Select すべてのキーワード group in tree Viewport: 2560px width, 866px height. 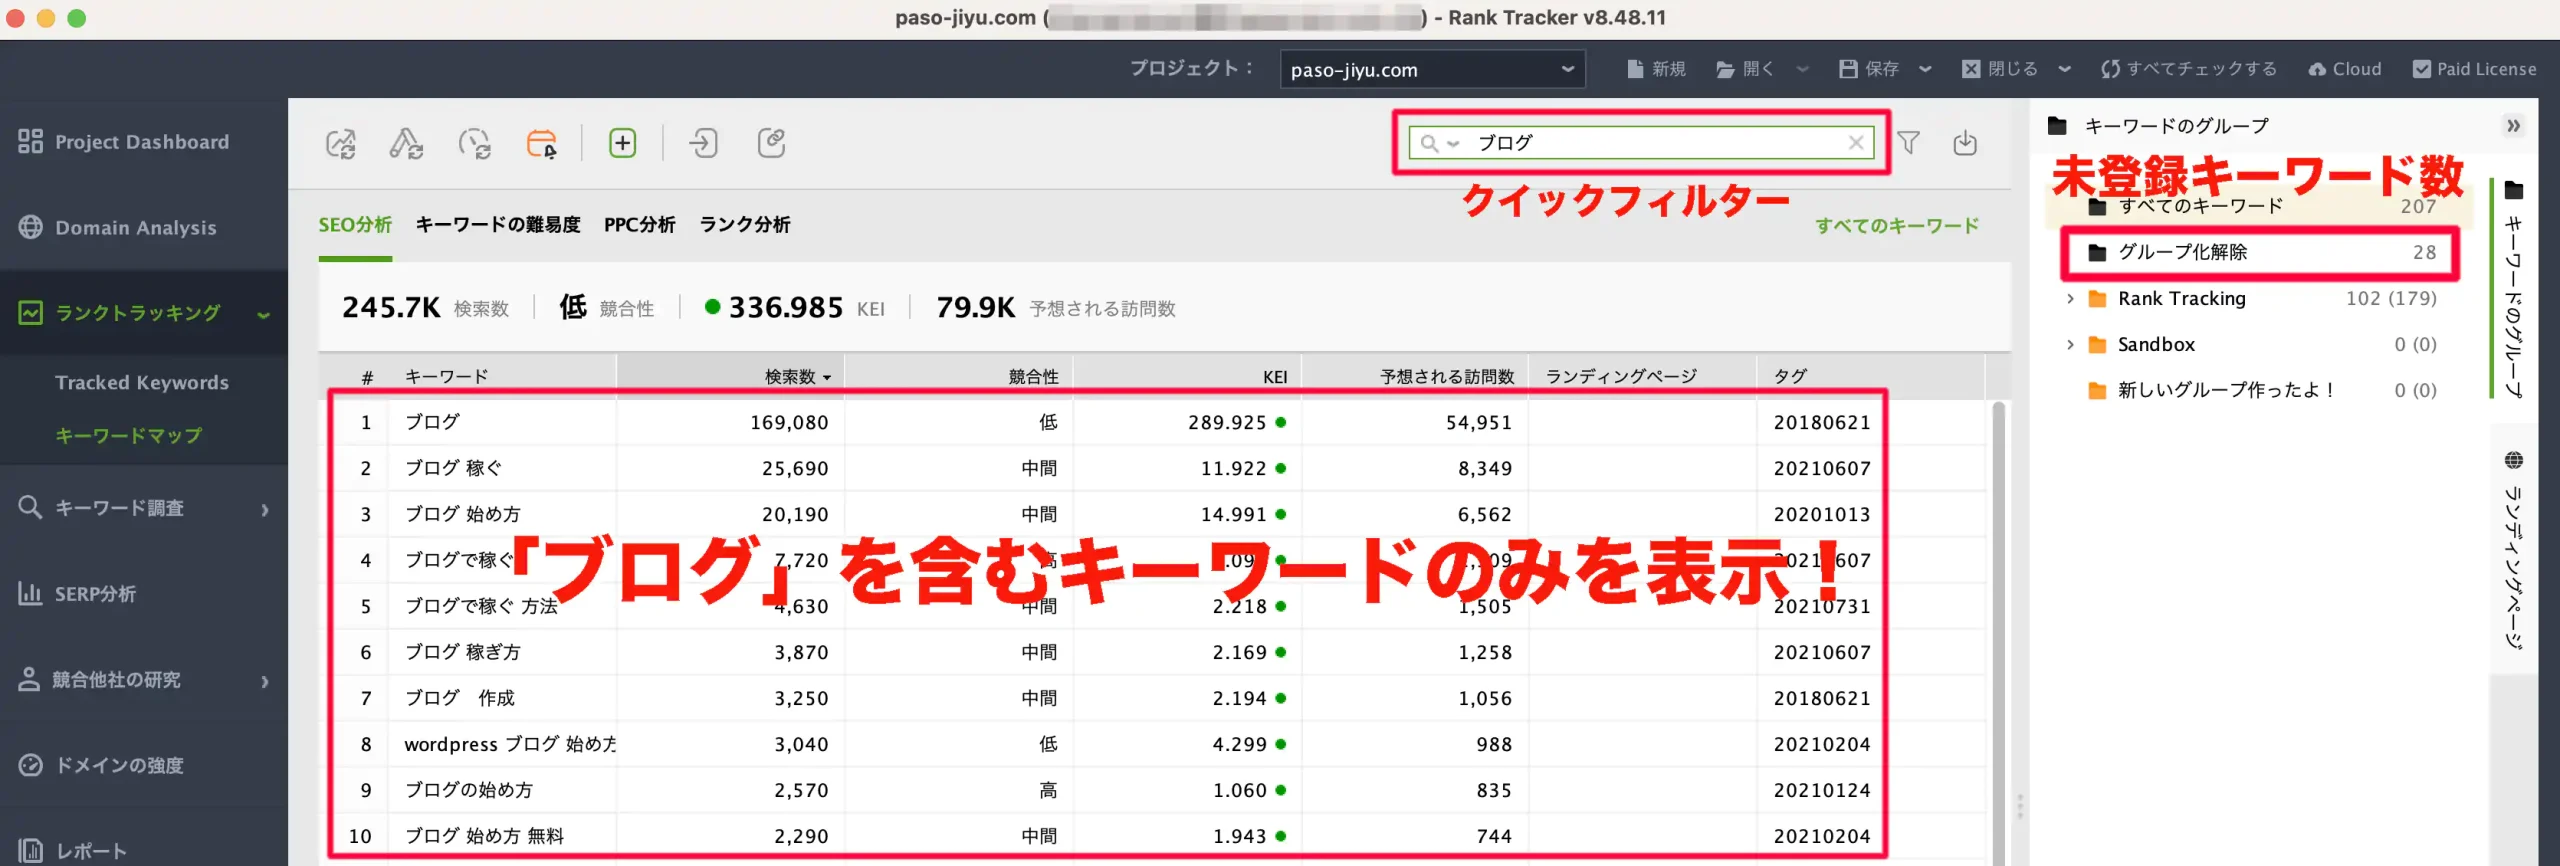coord(2260,207)
